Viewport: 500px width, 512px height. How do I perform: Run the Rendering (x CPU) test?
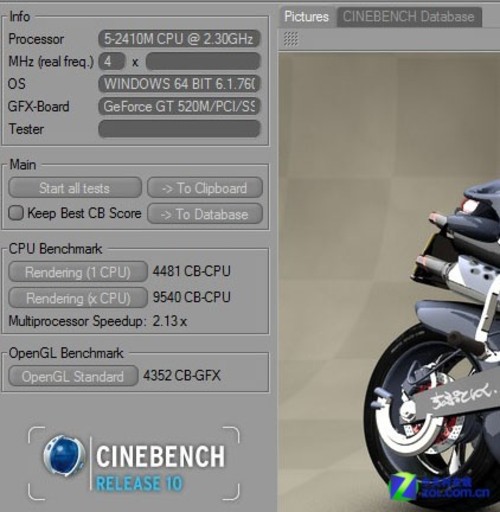[78, 298]
